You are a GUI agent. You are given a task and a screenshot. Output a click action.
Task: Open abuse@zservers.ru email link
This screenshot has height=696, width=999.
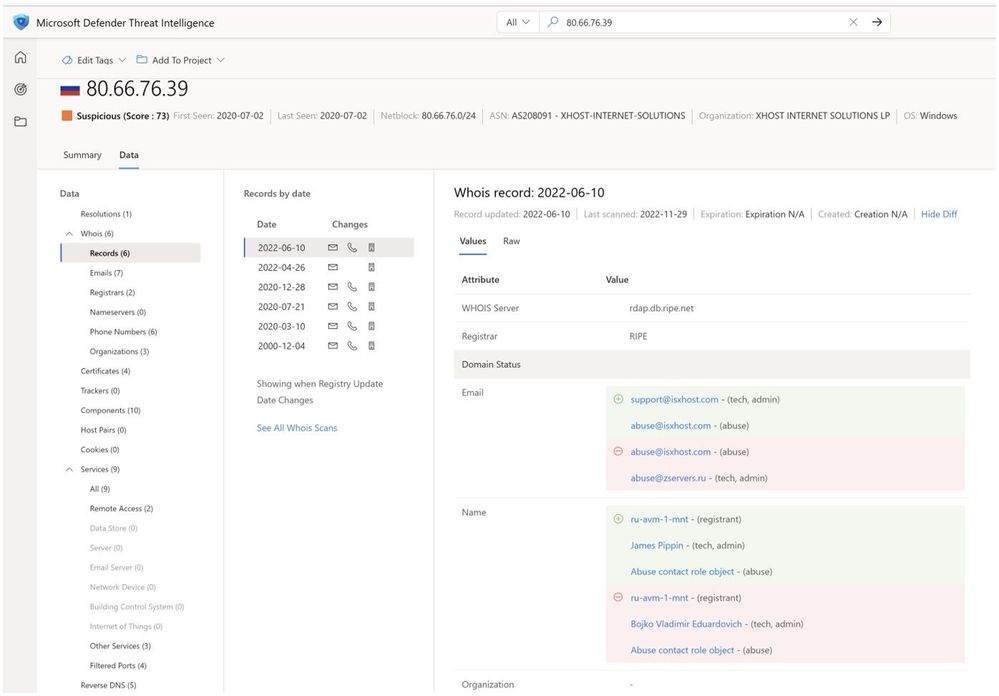click(668, 478)
